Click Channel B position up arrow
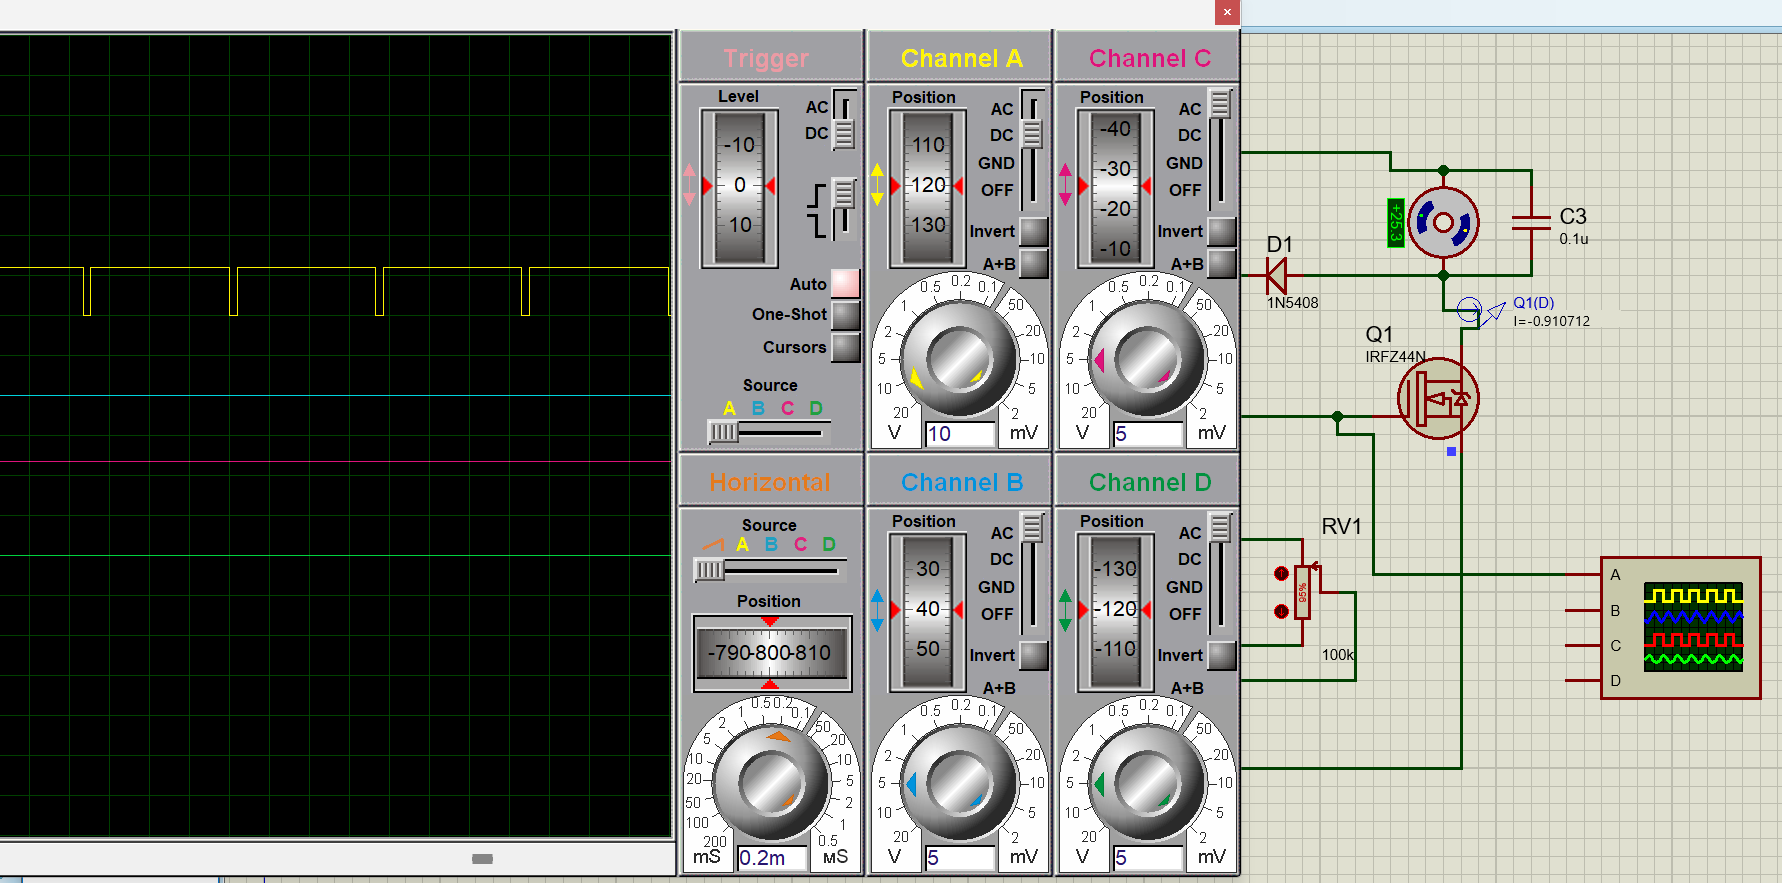 (x=877, y=597)
